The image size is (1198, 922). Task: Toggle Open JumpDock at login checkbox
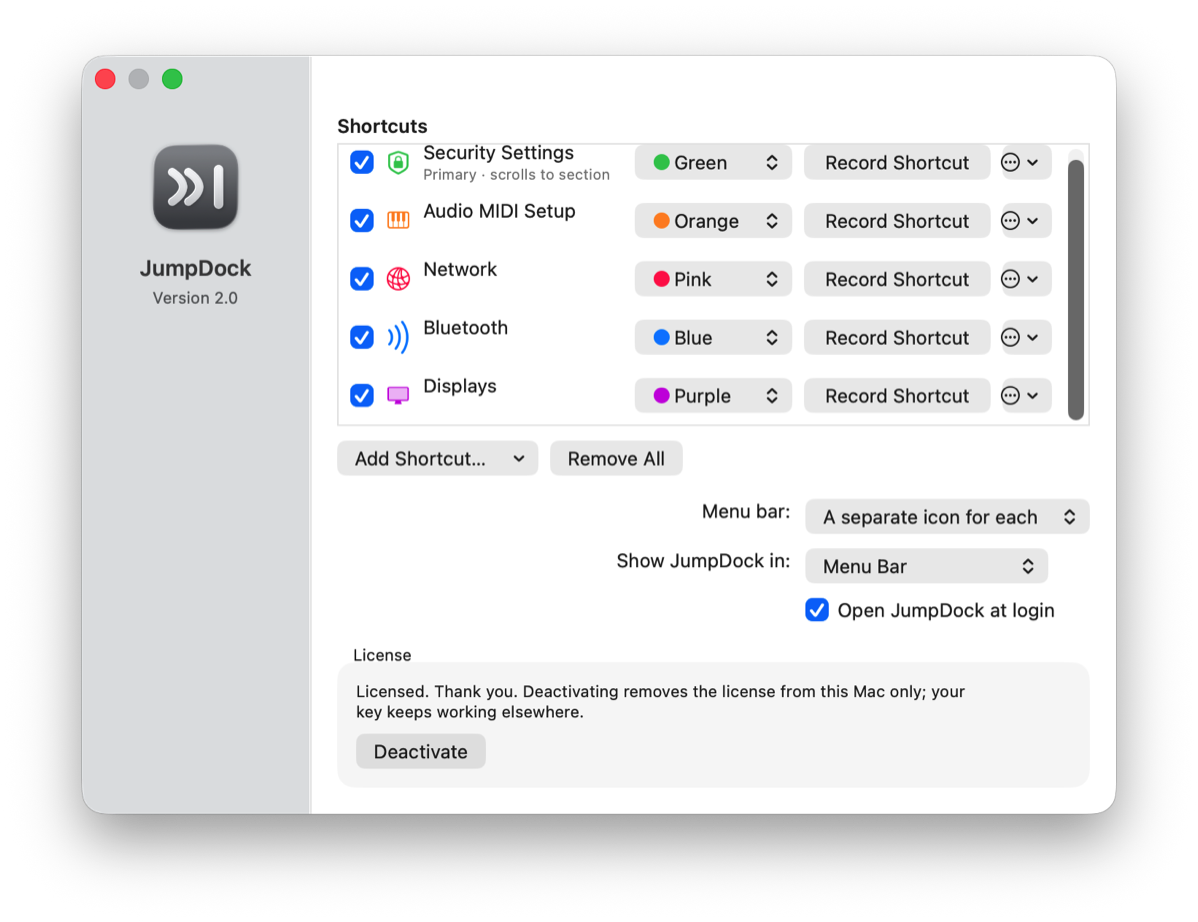[817, 610]
